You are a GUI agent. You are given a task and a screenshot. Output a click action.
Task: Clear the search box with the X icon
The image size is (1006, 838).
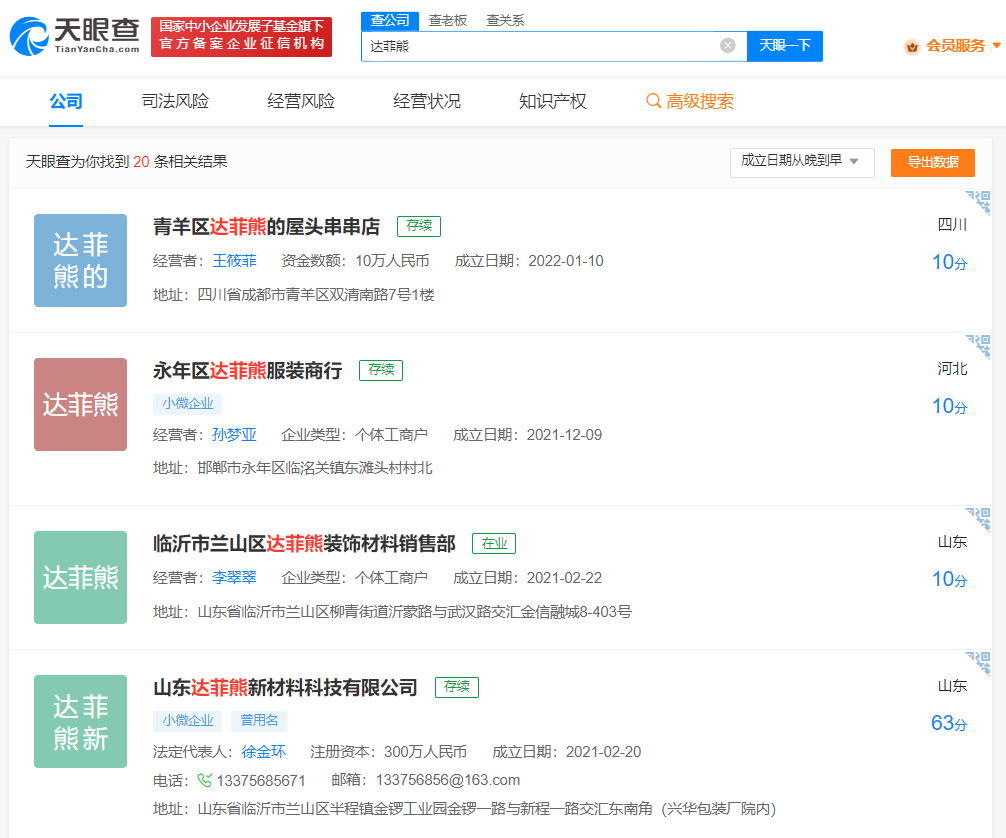point(728,45)
